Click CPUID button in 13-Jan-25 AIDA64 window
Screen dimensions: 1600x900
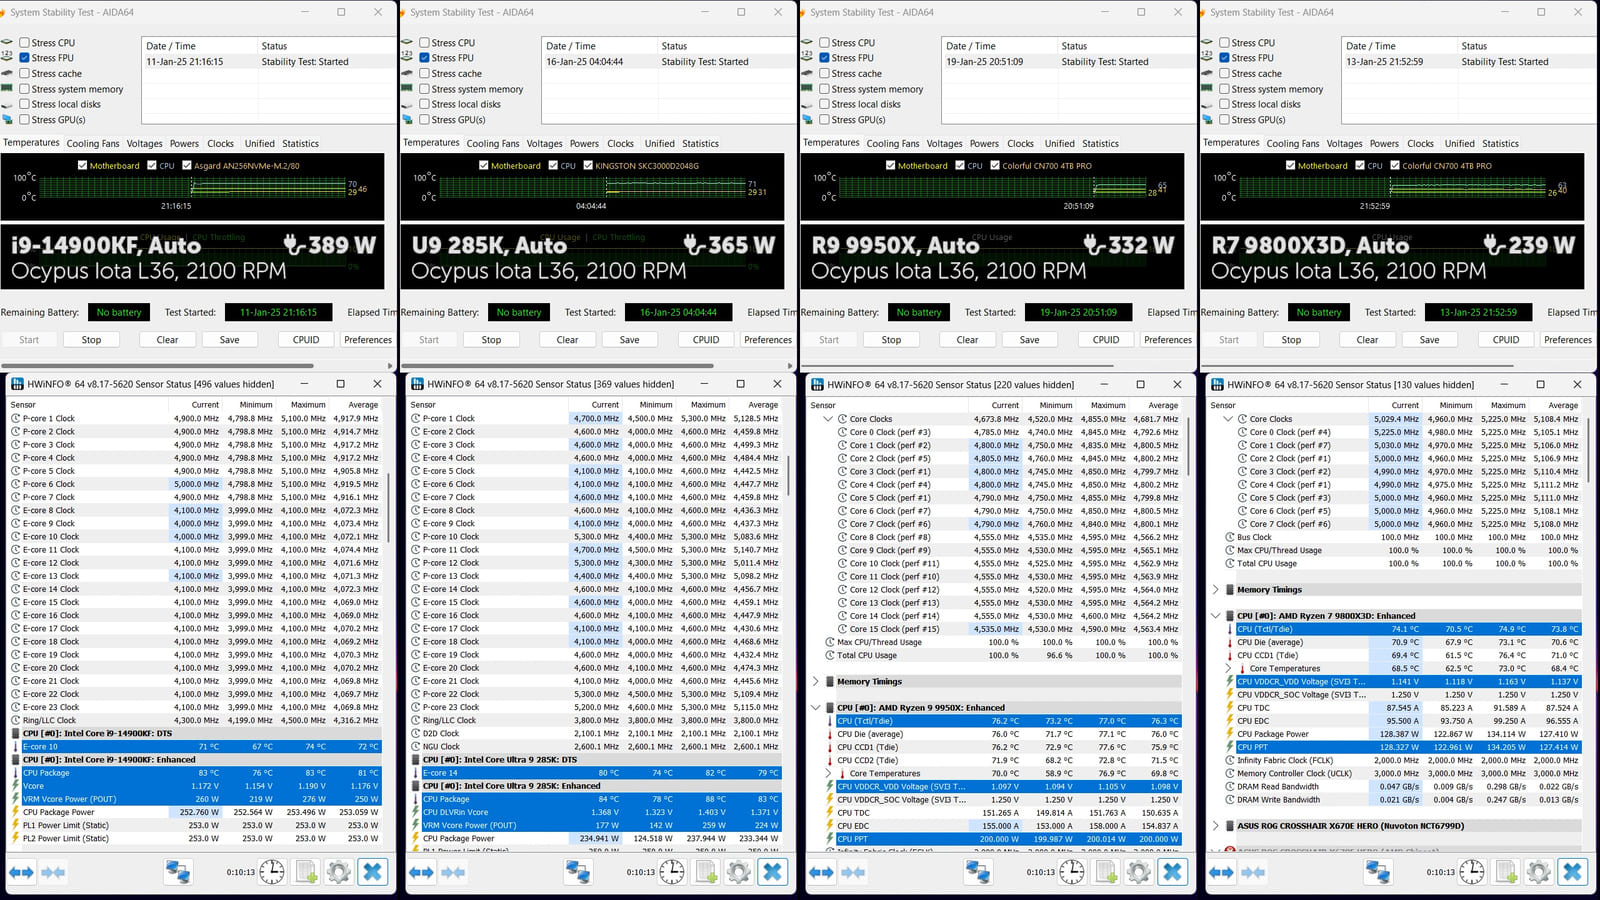(1506, 340)
